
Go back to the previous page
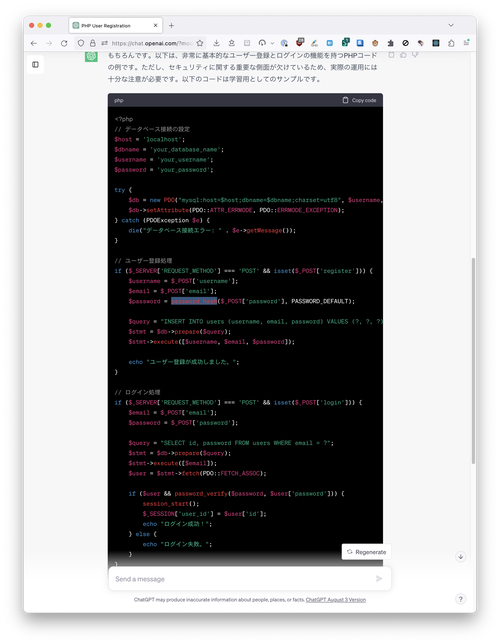click(x=34, y=43)
